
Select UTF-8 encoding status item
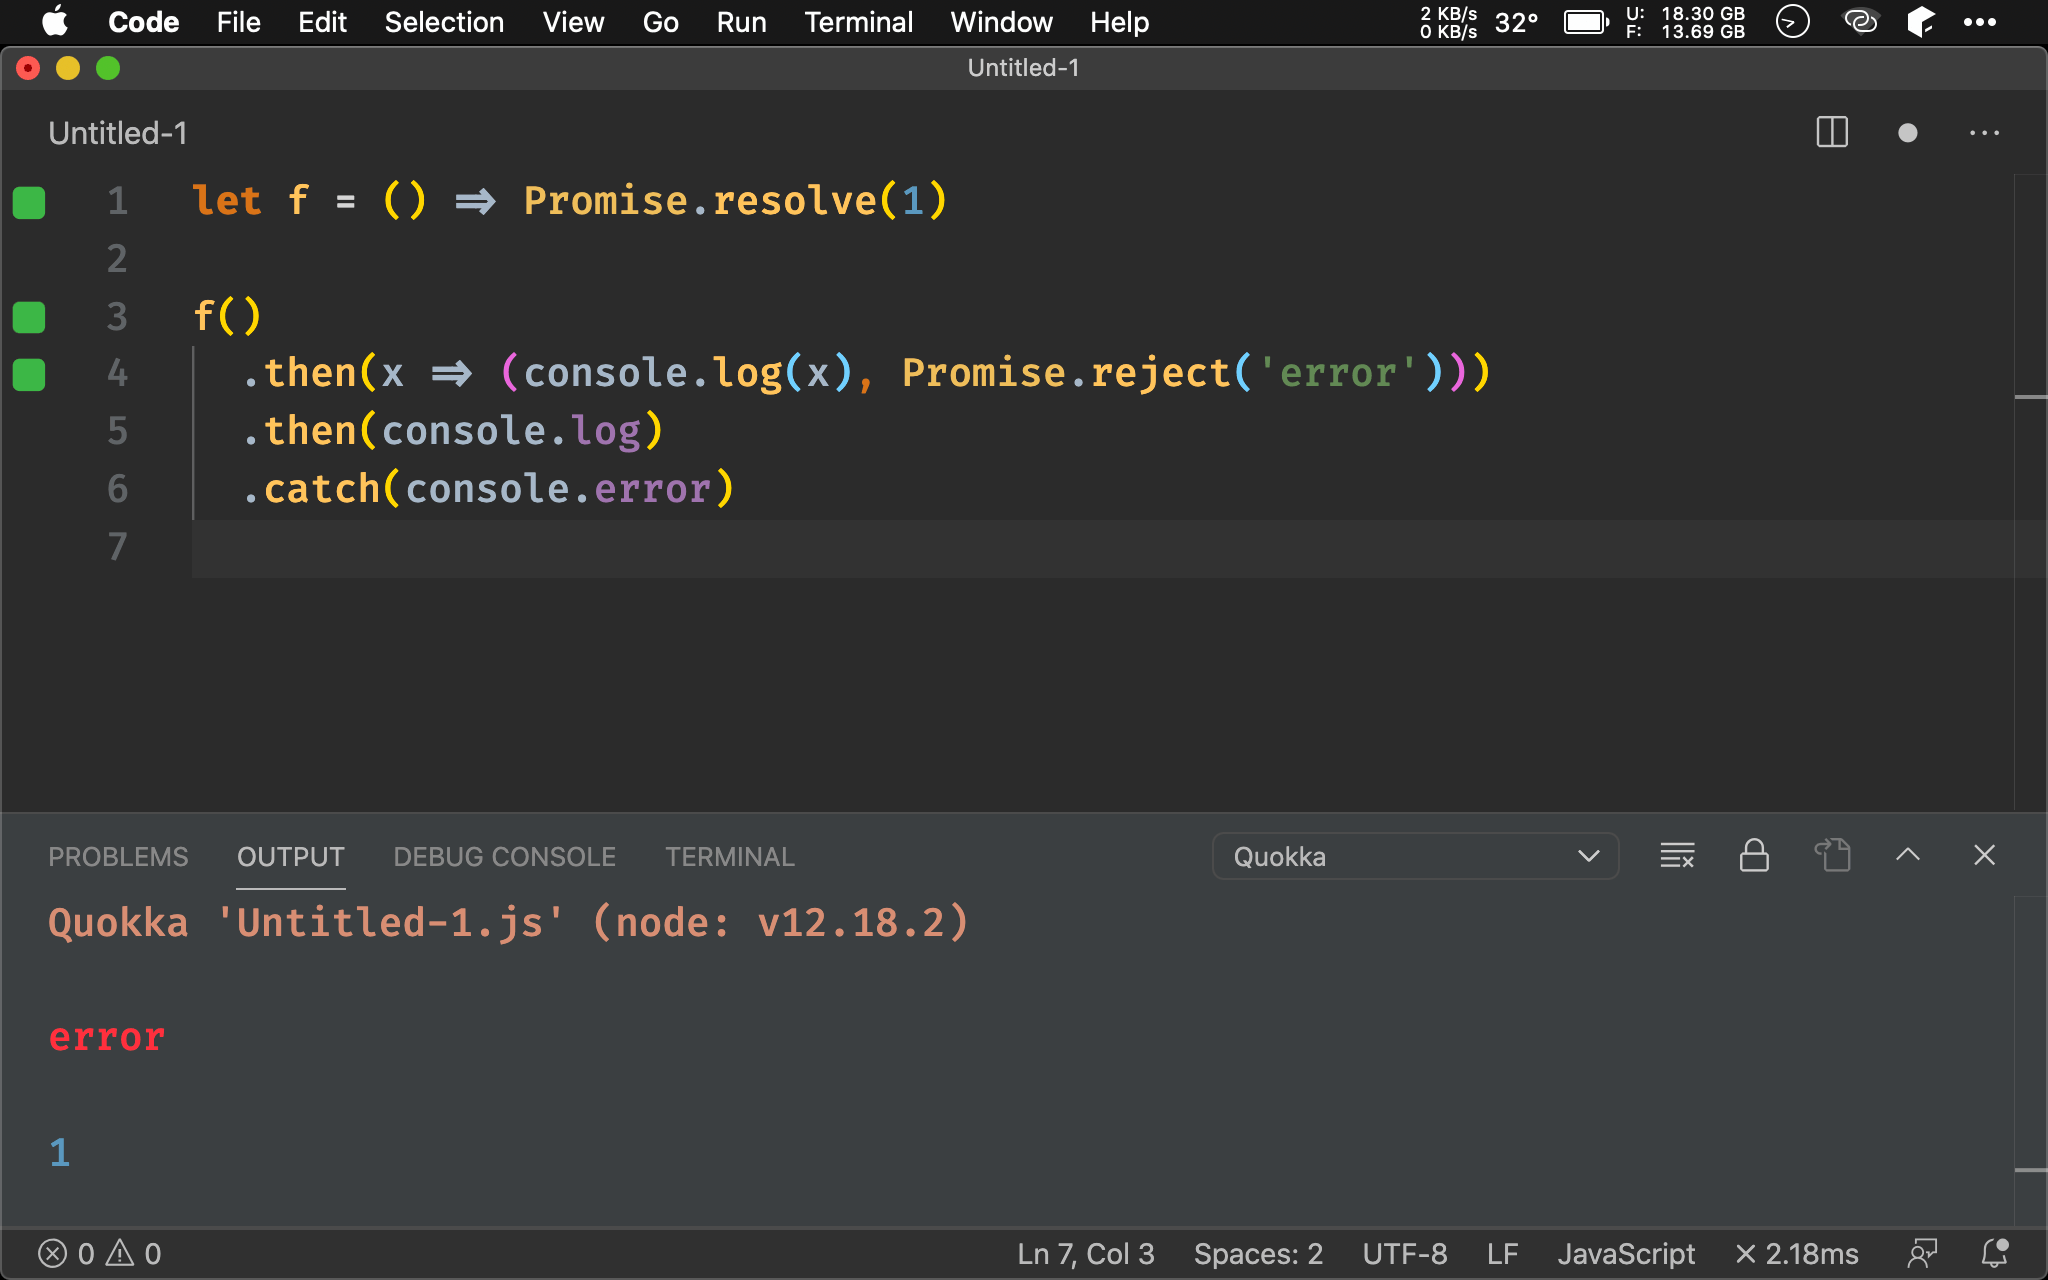[1404, 1254]
